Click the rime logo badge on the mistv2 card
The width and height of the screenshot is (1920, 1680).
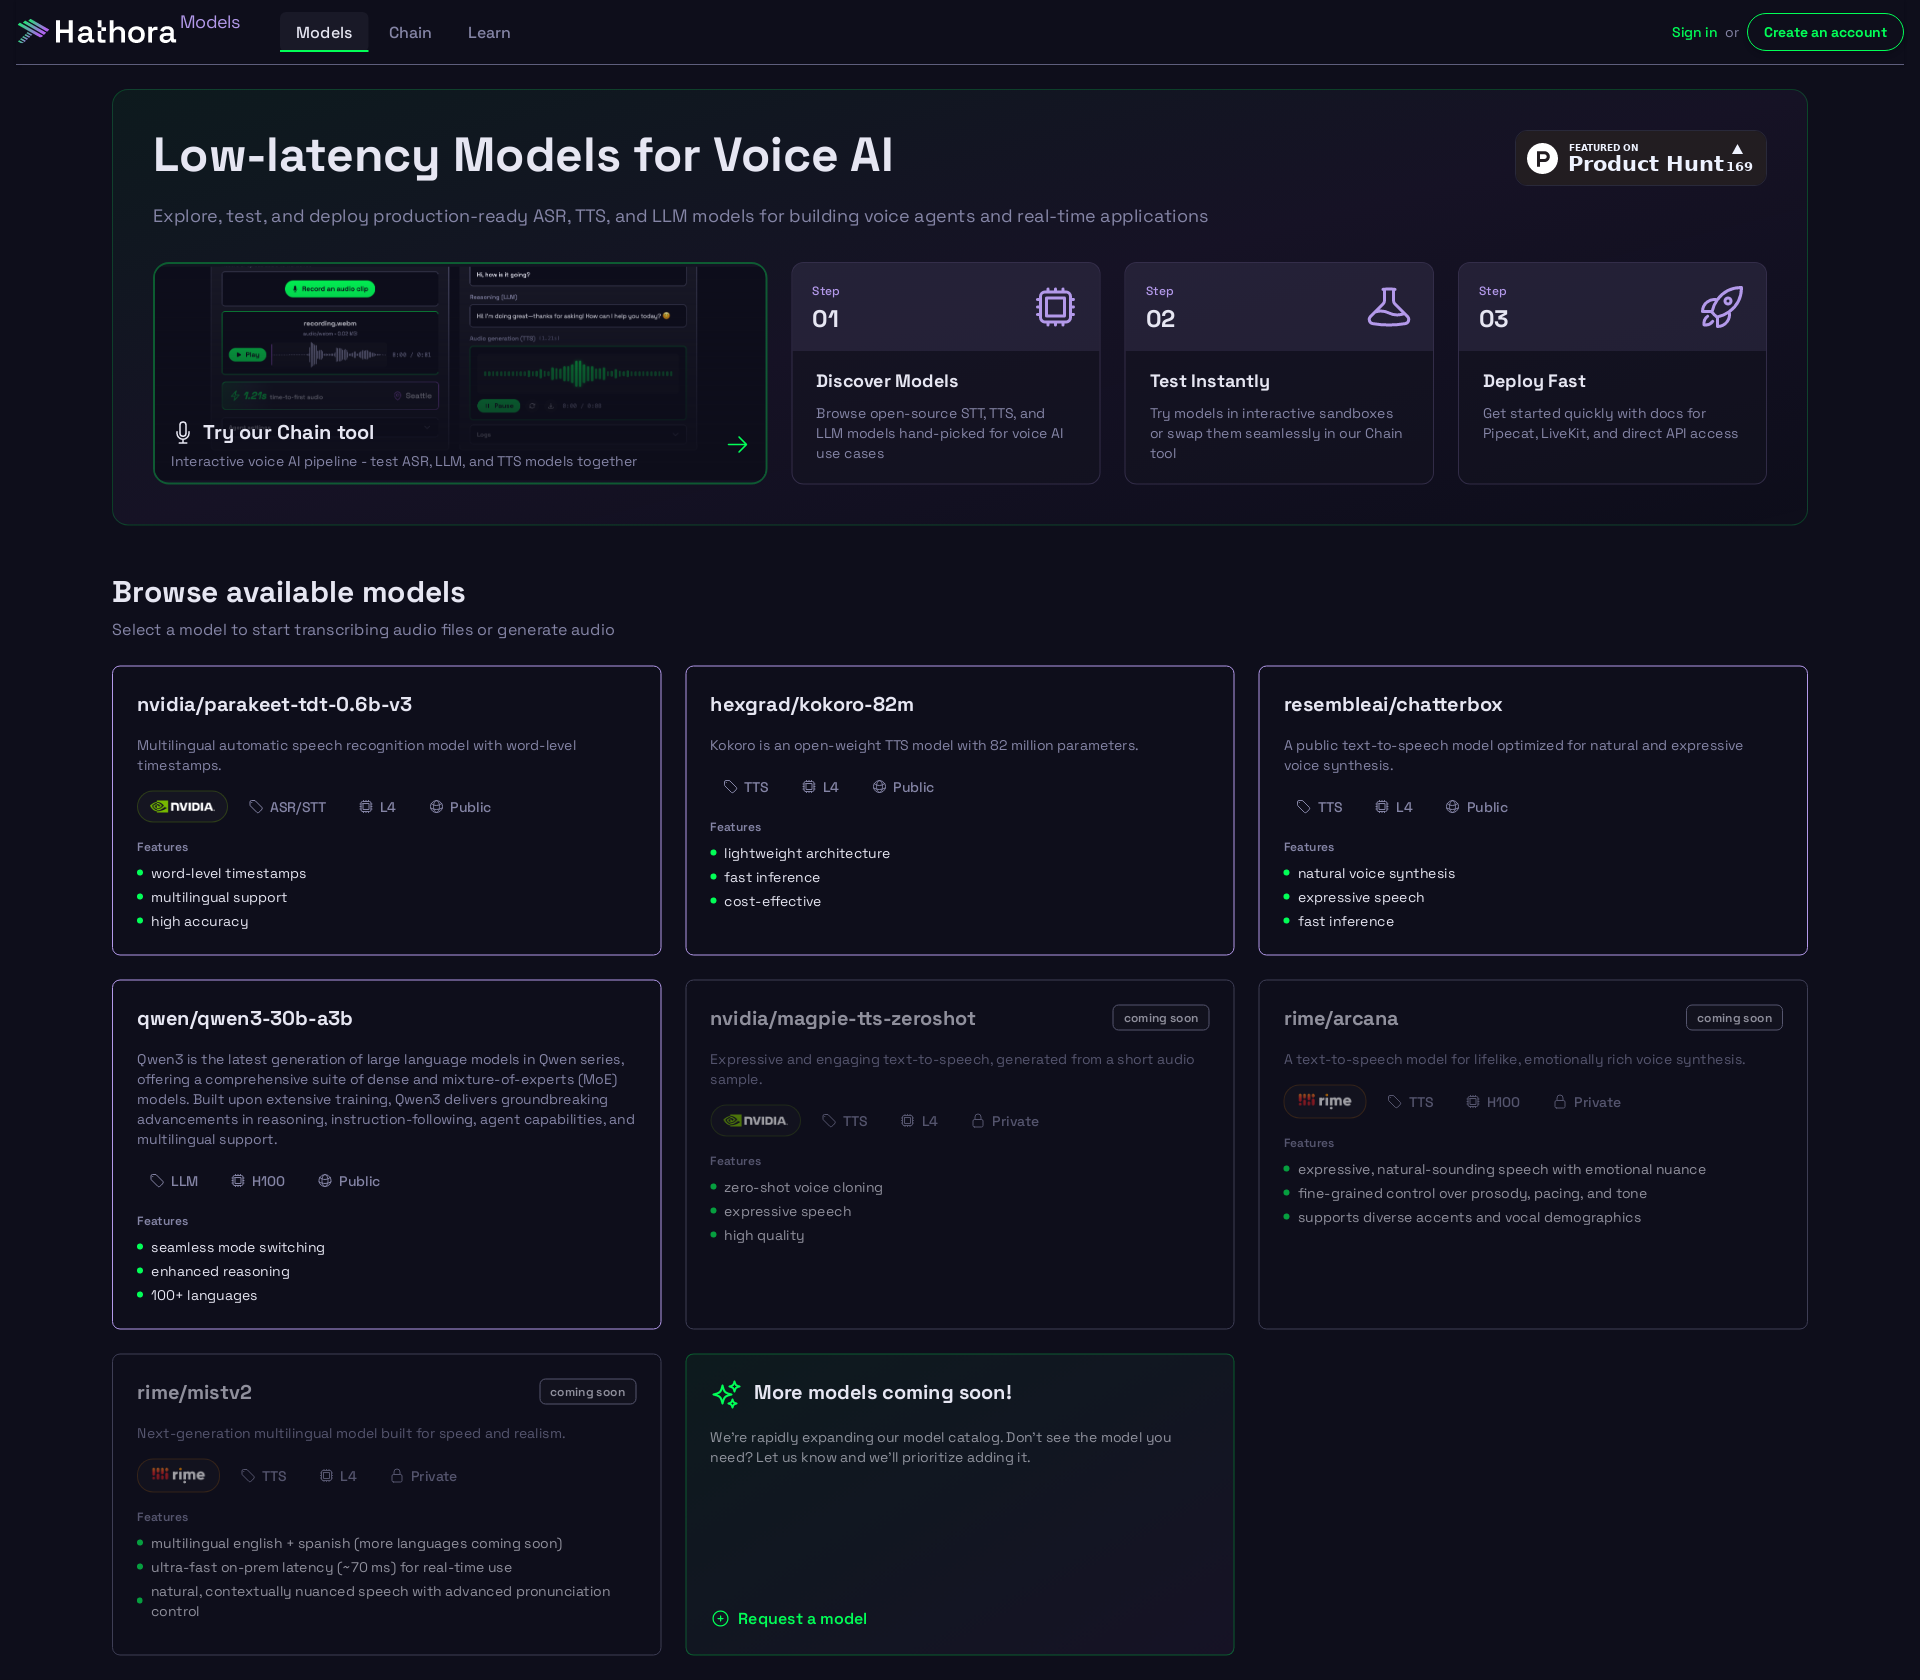coord(178,1475)
